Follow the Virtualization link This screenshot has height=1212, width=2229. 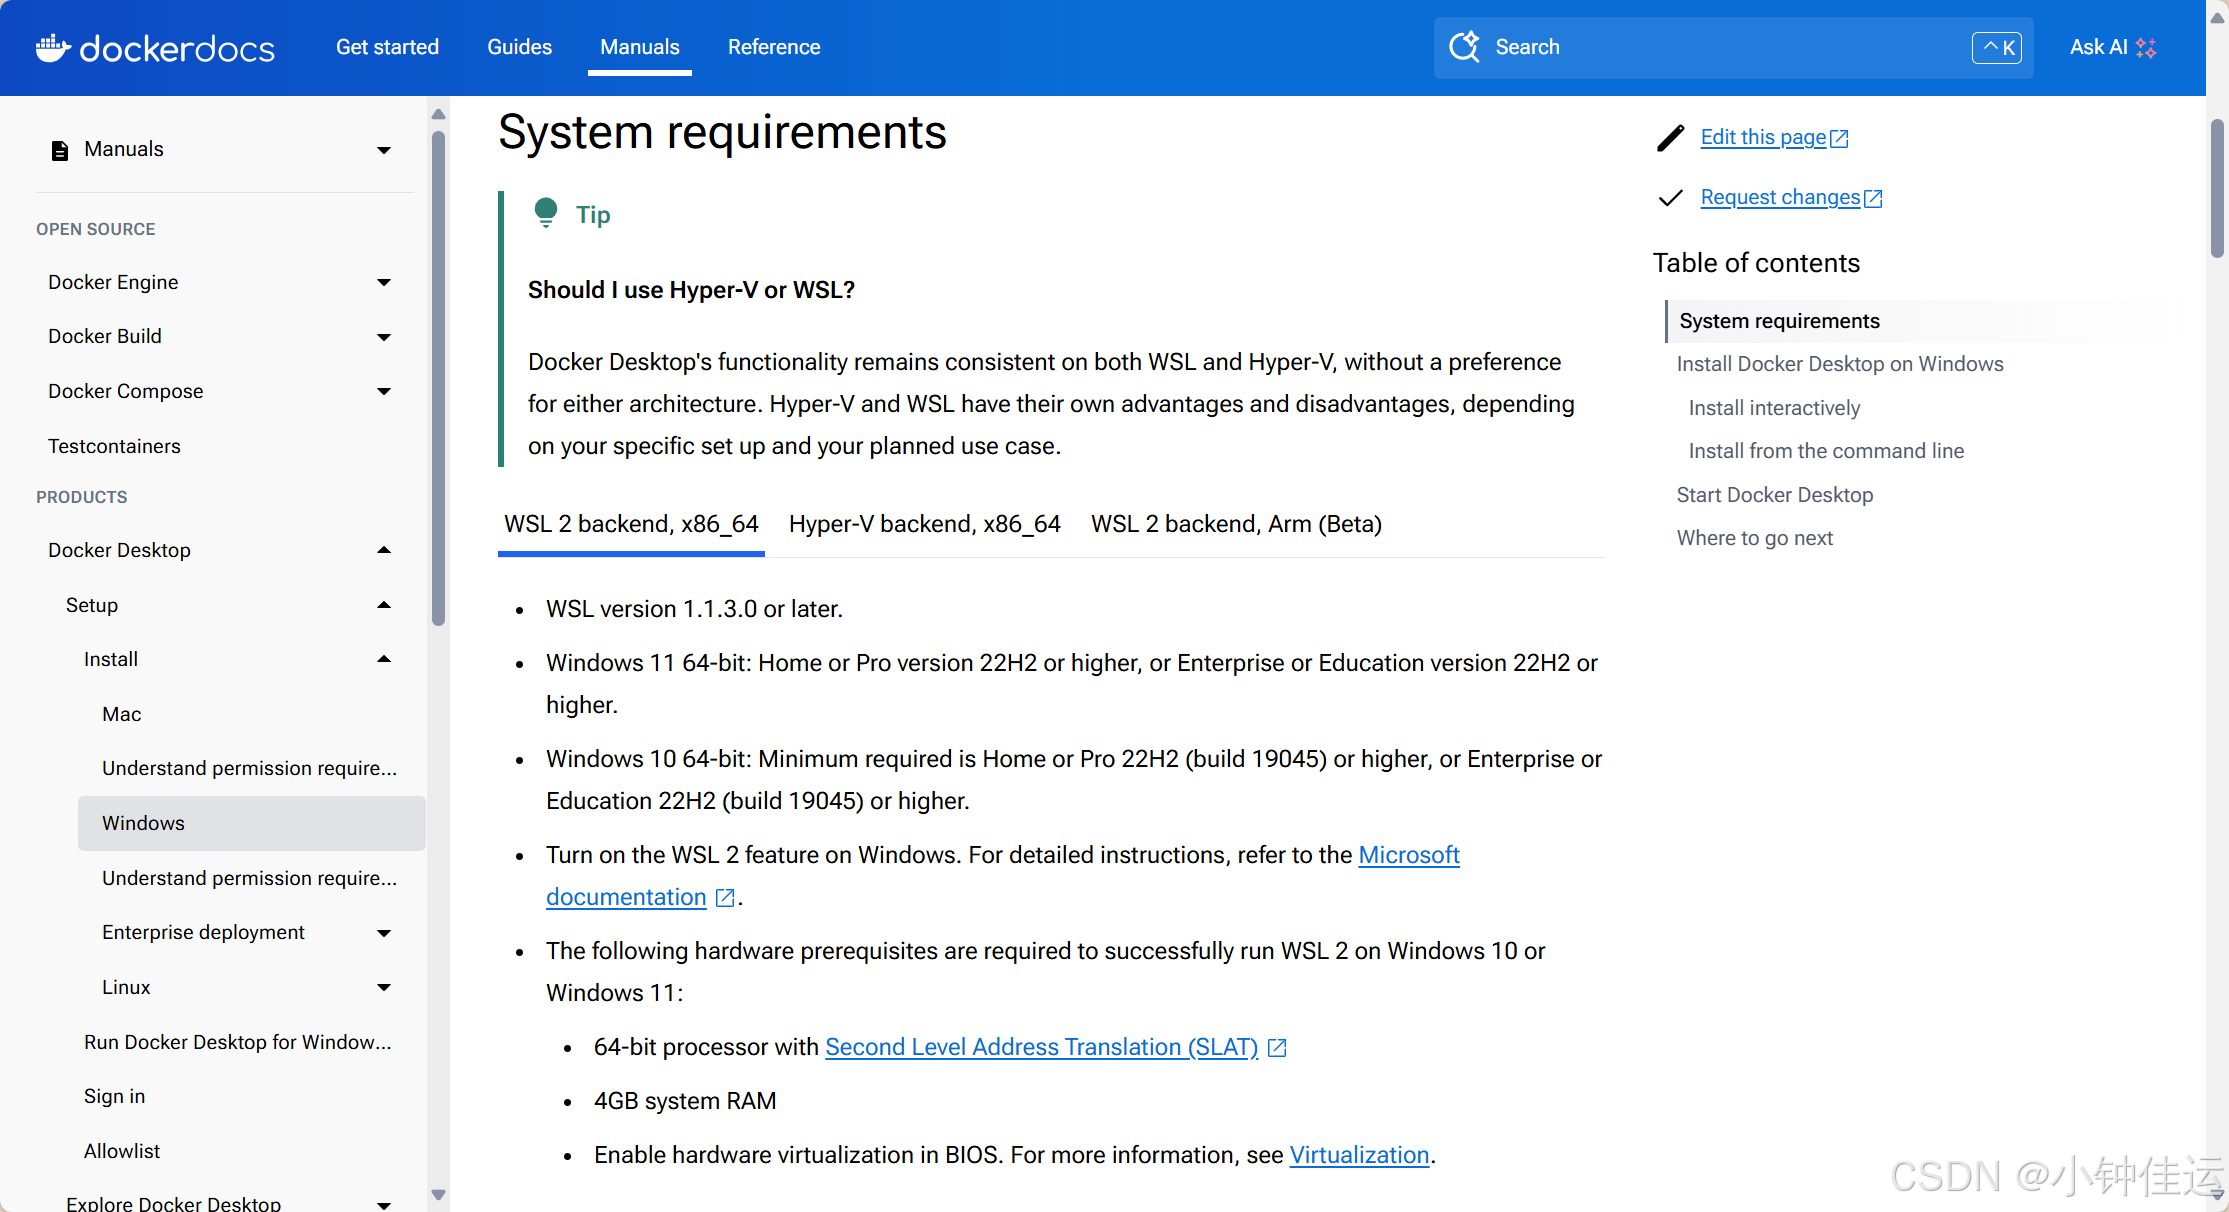(1359, 1155)
